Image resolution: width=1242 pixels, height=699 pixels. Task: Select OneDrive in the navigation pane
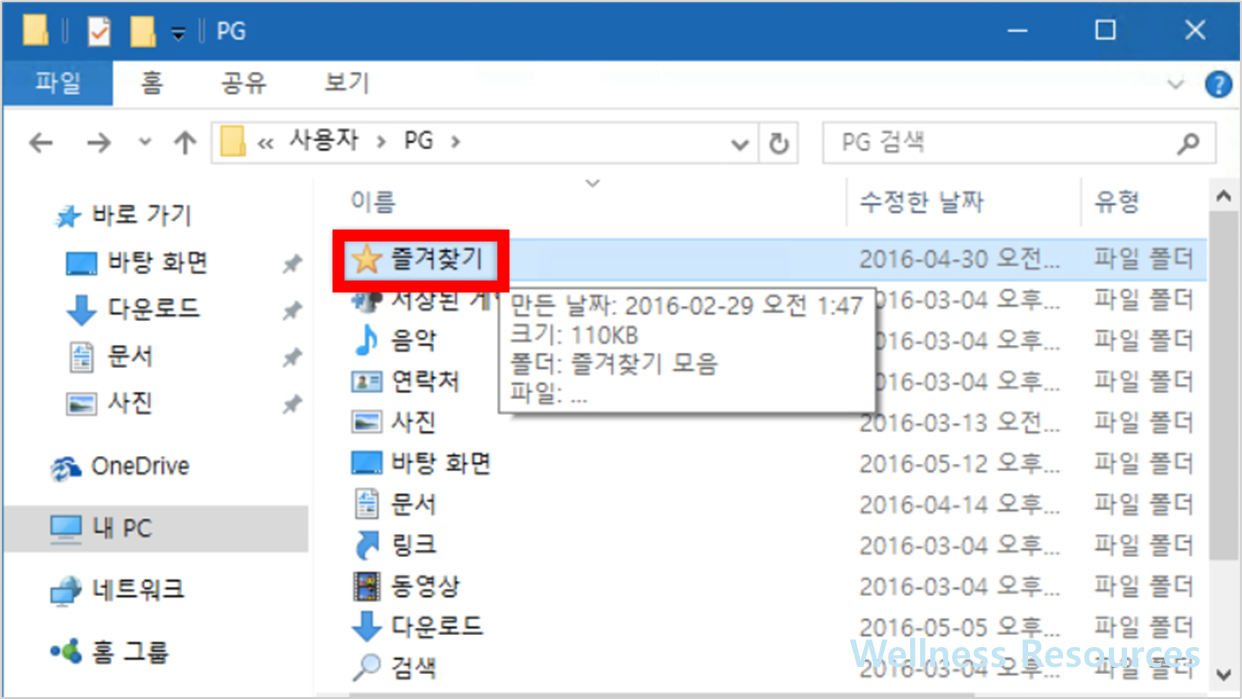140,466
